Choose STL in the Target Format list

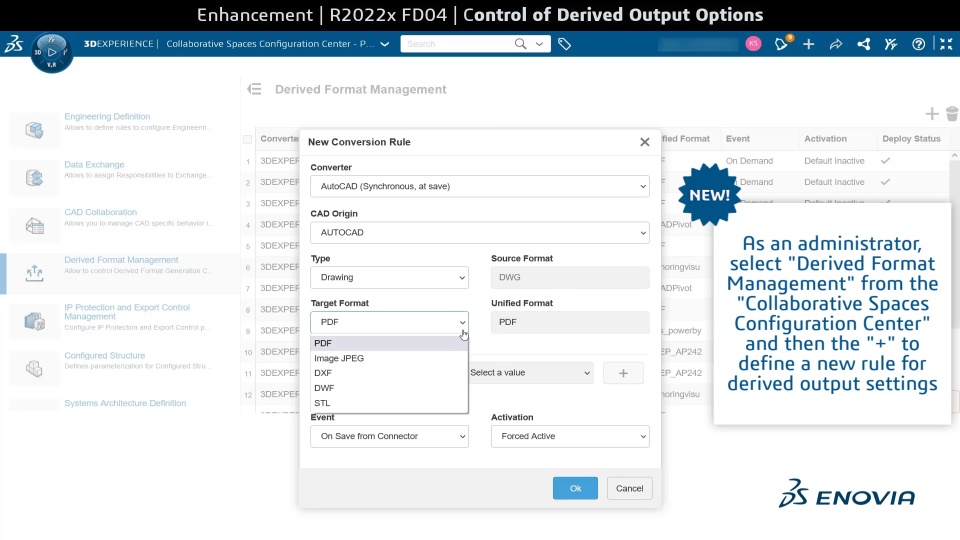pos(389,403)
